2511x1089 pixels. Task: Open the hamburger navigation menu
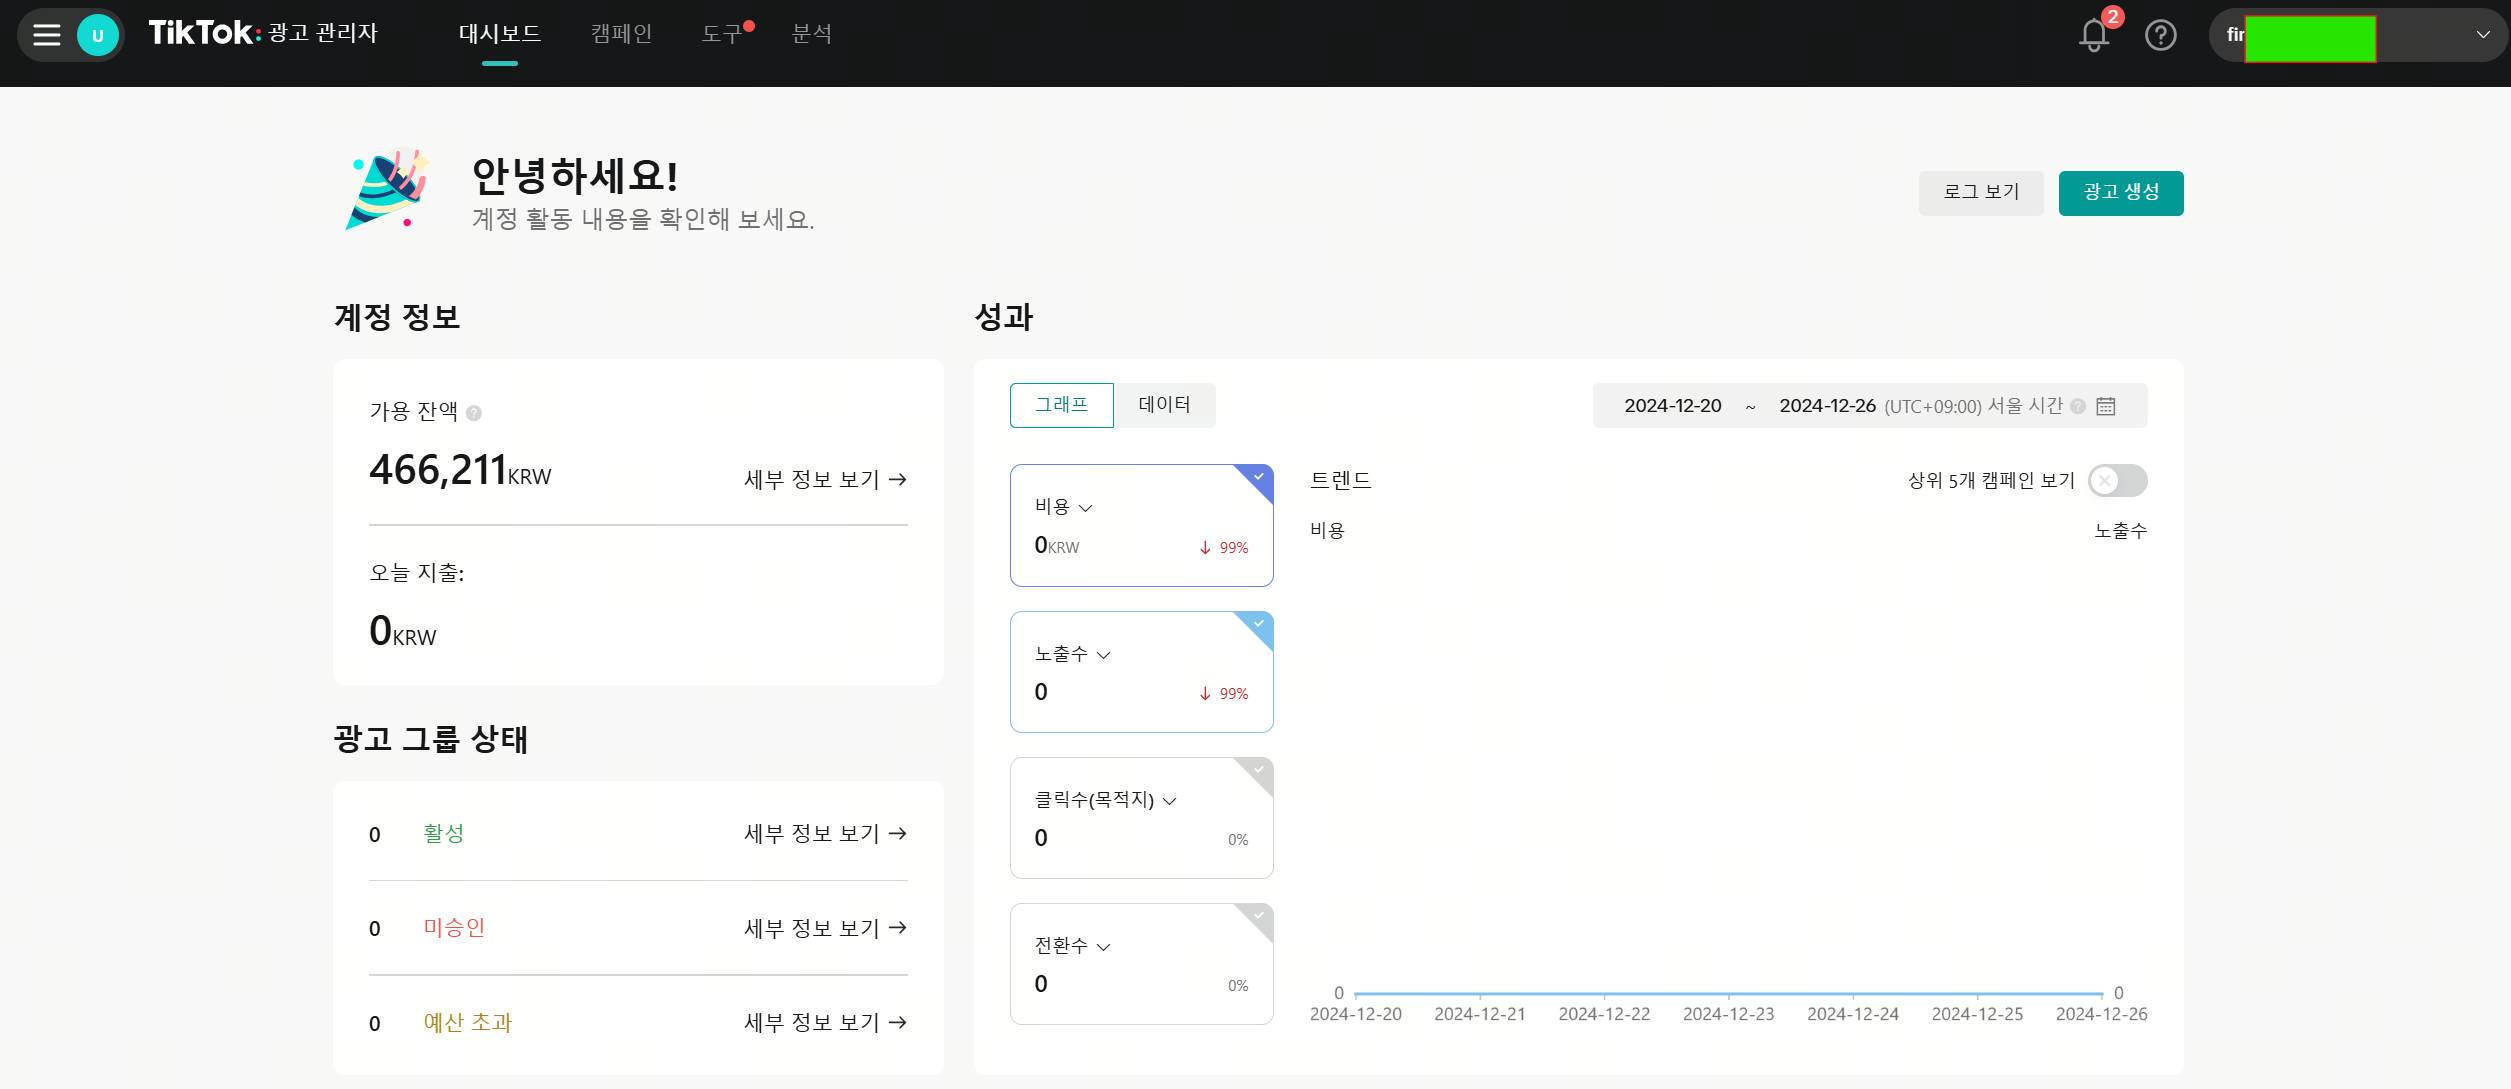tap(46, 35)
